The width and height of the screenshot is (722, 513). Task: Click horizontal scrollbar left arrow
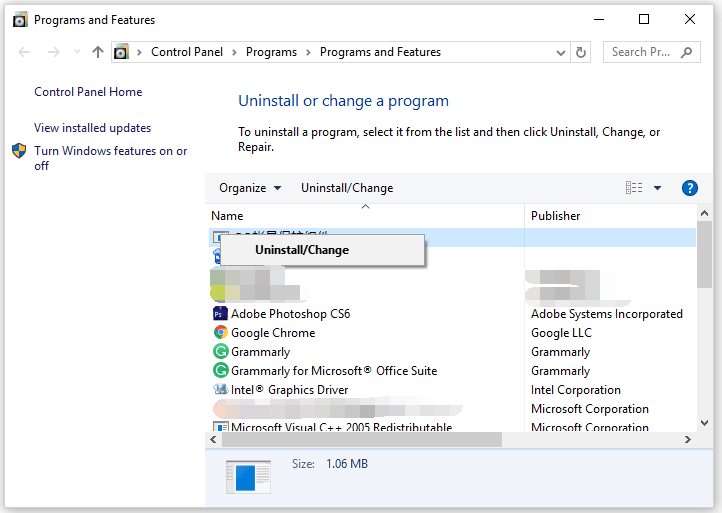click(x=213, y=439)
